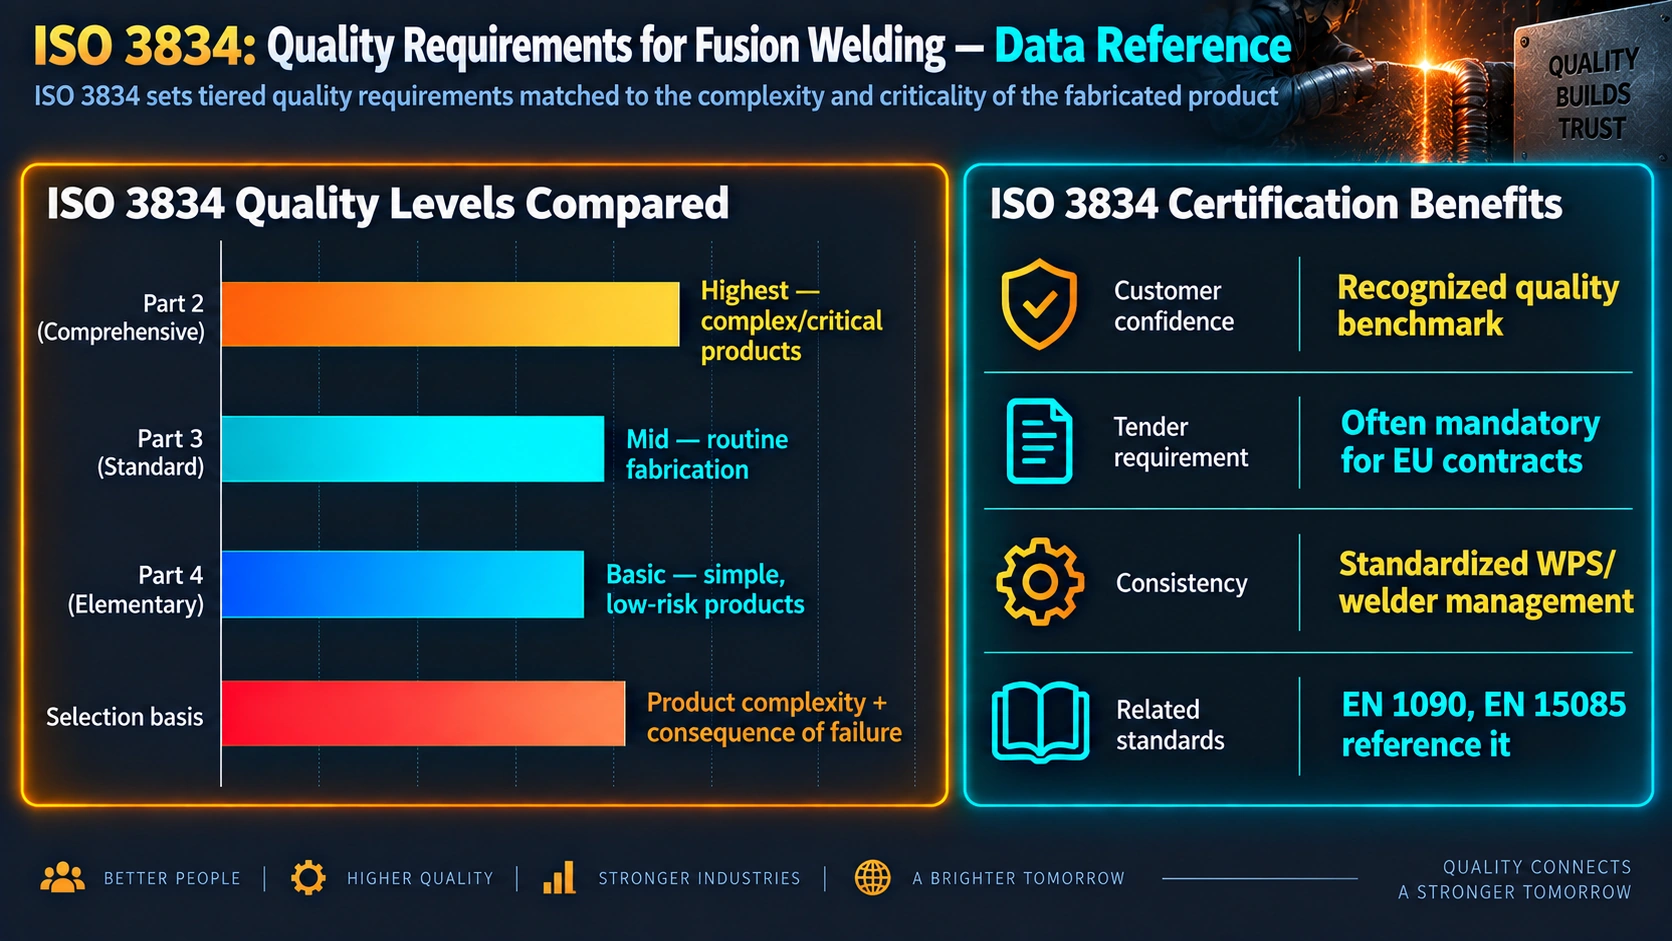
Task: Click the large gear icon beside Consistency
Action: pos(1040,582)
